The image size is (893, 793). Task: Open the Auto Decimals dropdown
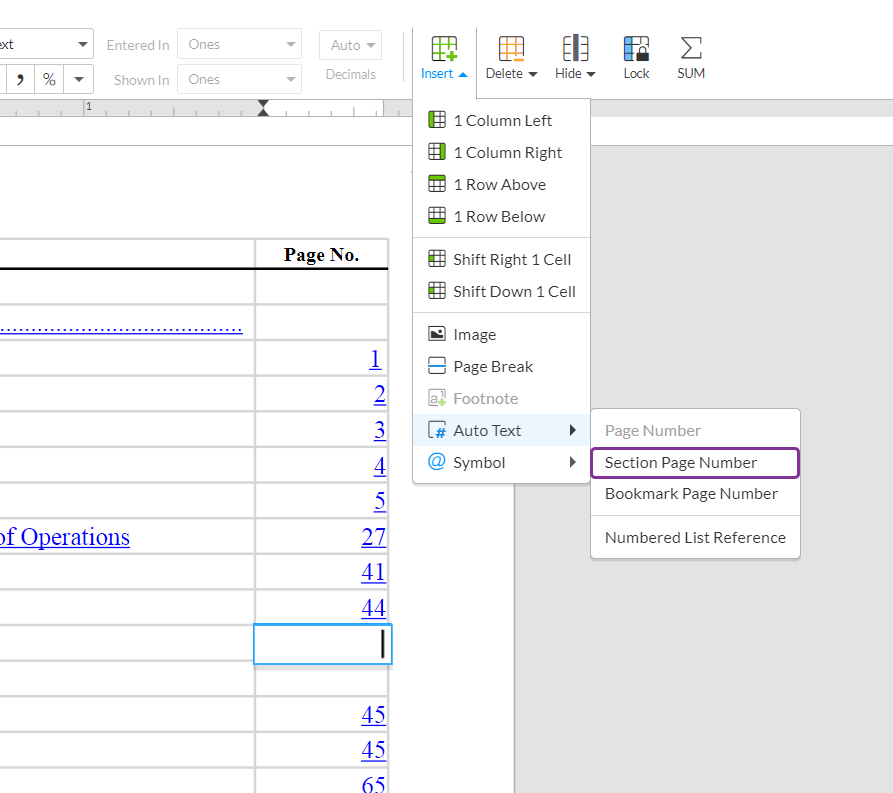(350, 44)
